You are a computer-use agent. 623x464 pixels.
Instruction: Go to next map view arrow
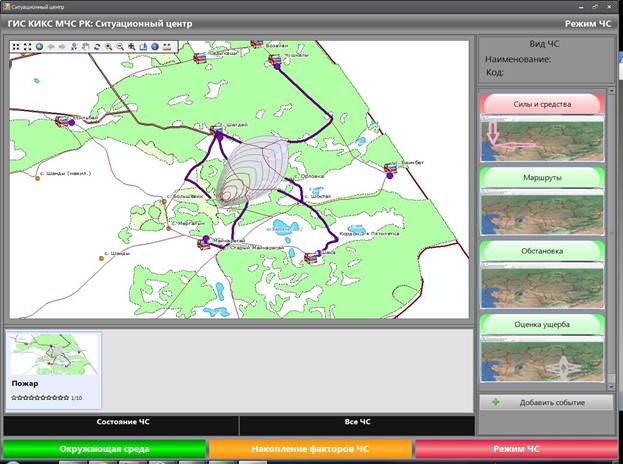tap(63, 46)
